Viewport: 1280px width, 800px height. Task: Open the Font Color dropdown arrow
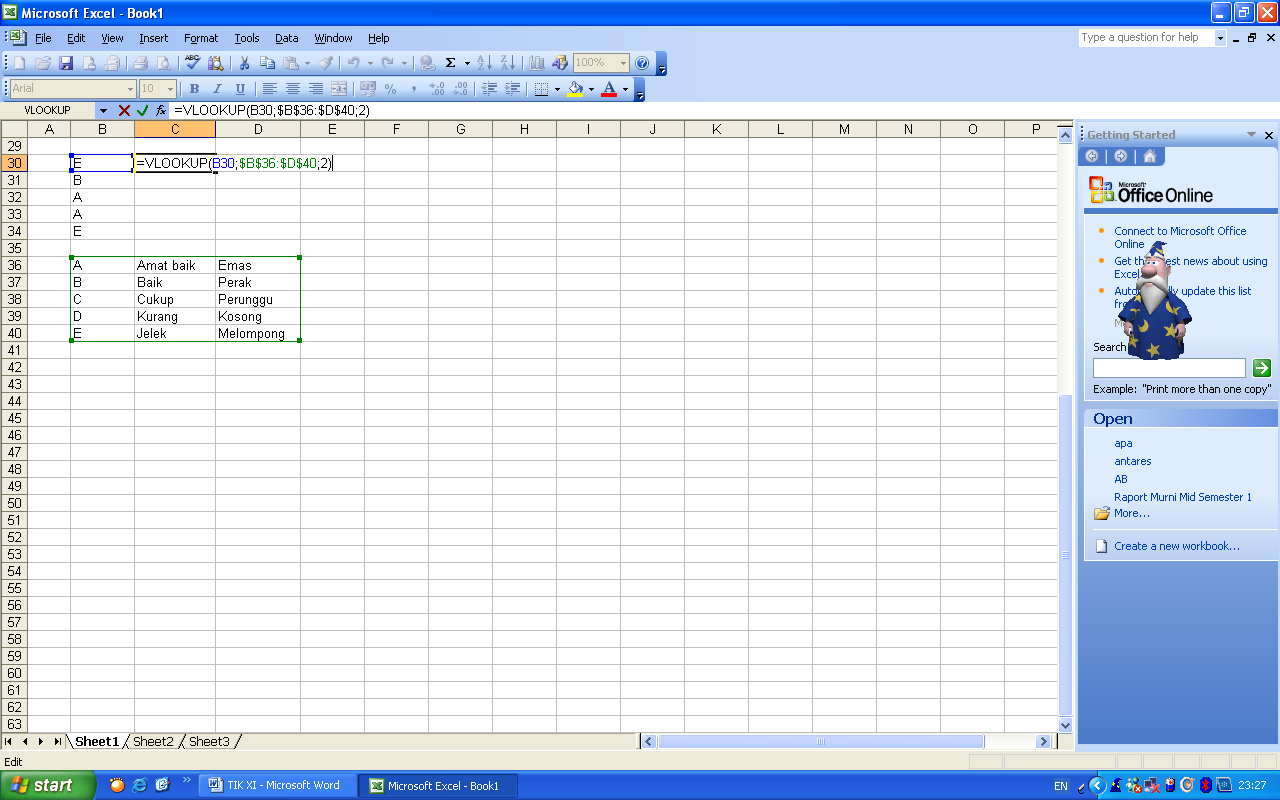click(x=625, y=89)
